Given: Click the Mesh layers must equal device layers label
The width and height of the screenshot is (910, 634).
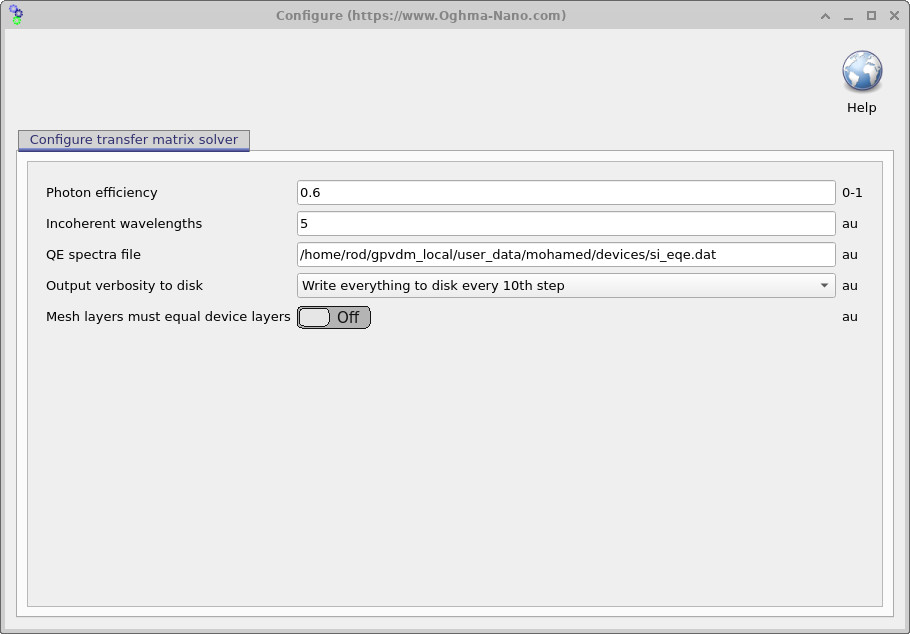Looking at the screenshot, I should [167, 317].
